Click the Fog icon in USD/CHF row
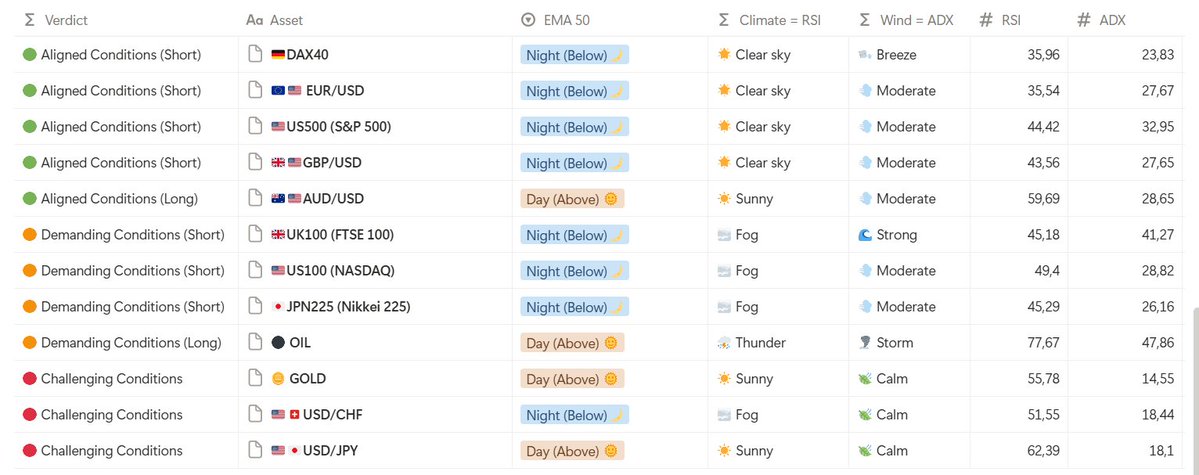 pyautogui.click(x=723, y=415)
